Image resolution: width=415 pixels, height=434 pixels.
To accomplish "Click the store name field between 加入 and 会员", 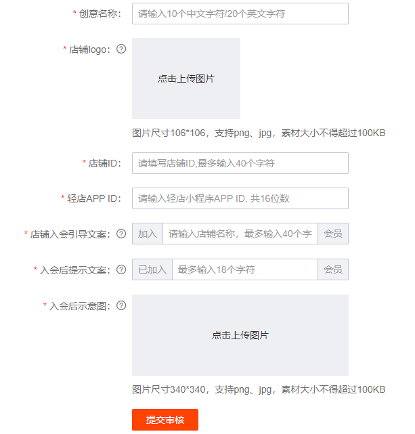I will (x=240, y=234).
